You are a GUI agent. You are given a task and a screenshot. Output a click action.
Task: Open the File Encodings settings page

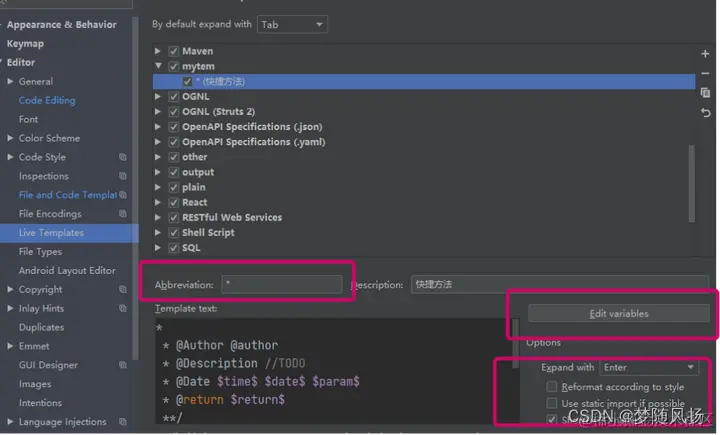[x=50, y=214]
